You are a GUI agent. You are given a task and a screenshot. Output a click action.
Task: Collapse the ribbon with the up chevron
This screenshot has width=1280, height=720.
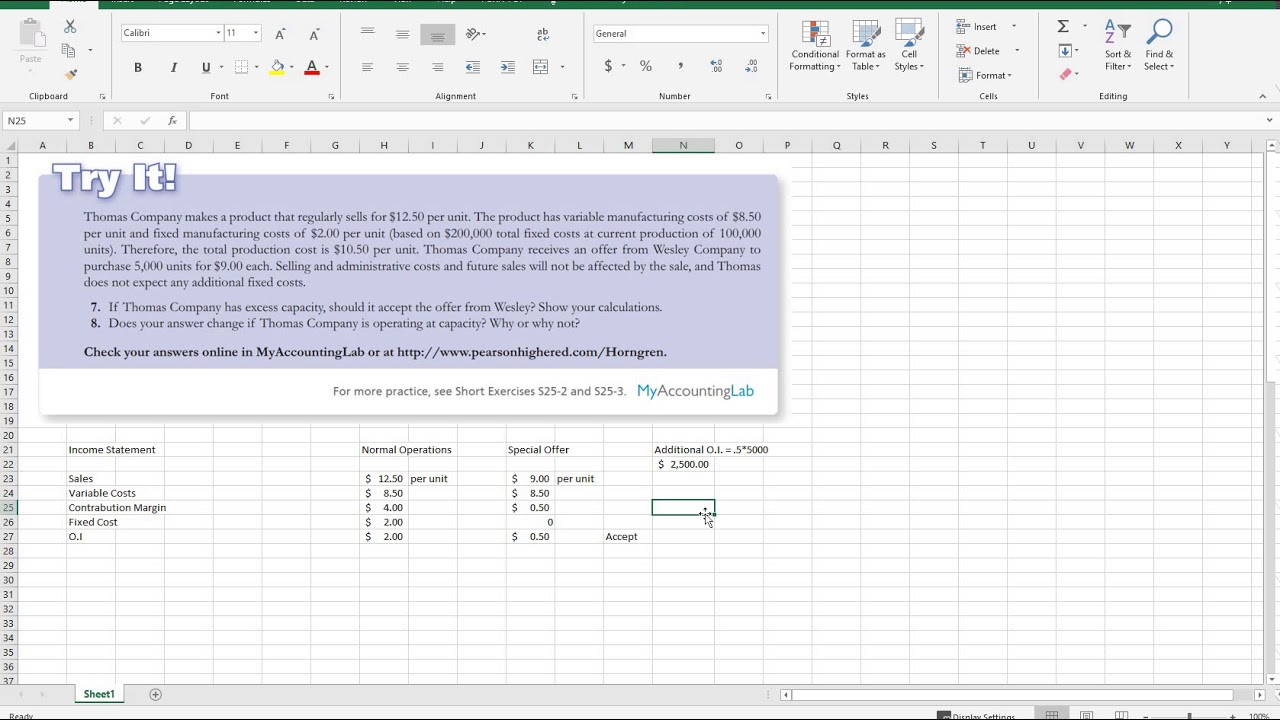coord(1264,96)
